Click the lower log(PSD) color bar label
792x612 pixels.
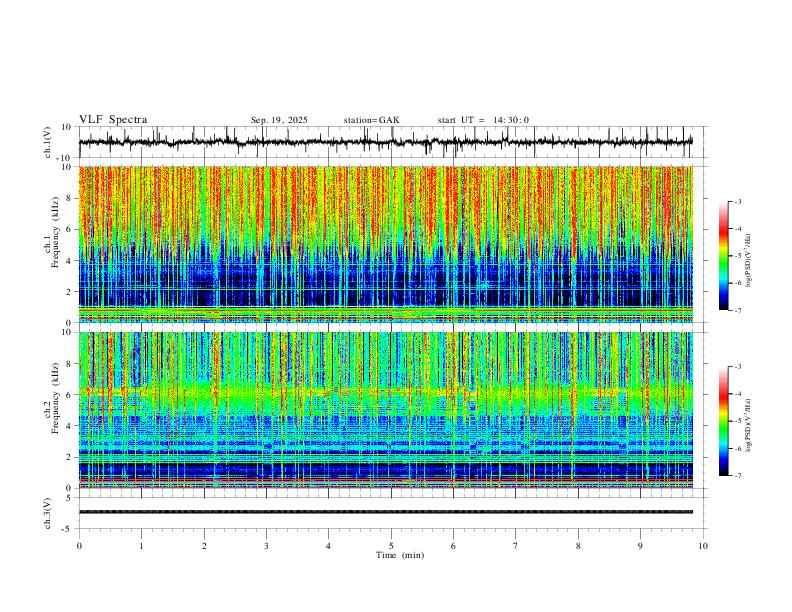point(748,425)
